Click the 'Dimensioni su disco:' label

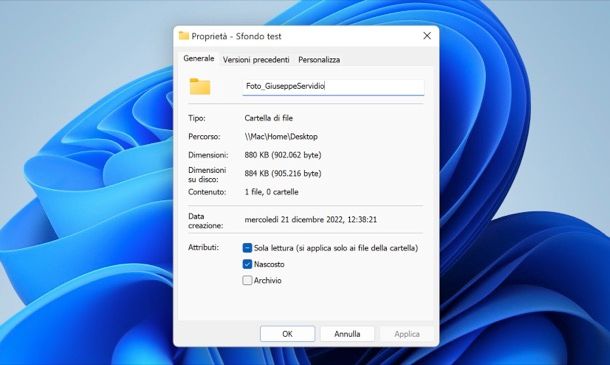207,175
